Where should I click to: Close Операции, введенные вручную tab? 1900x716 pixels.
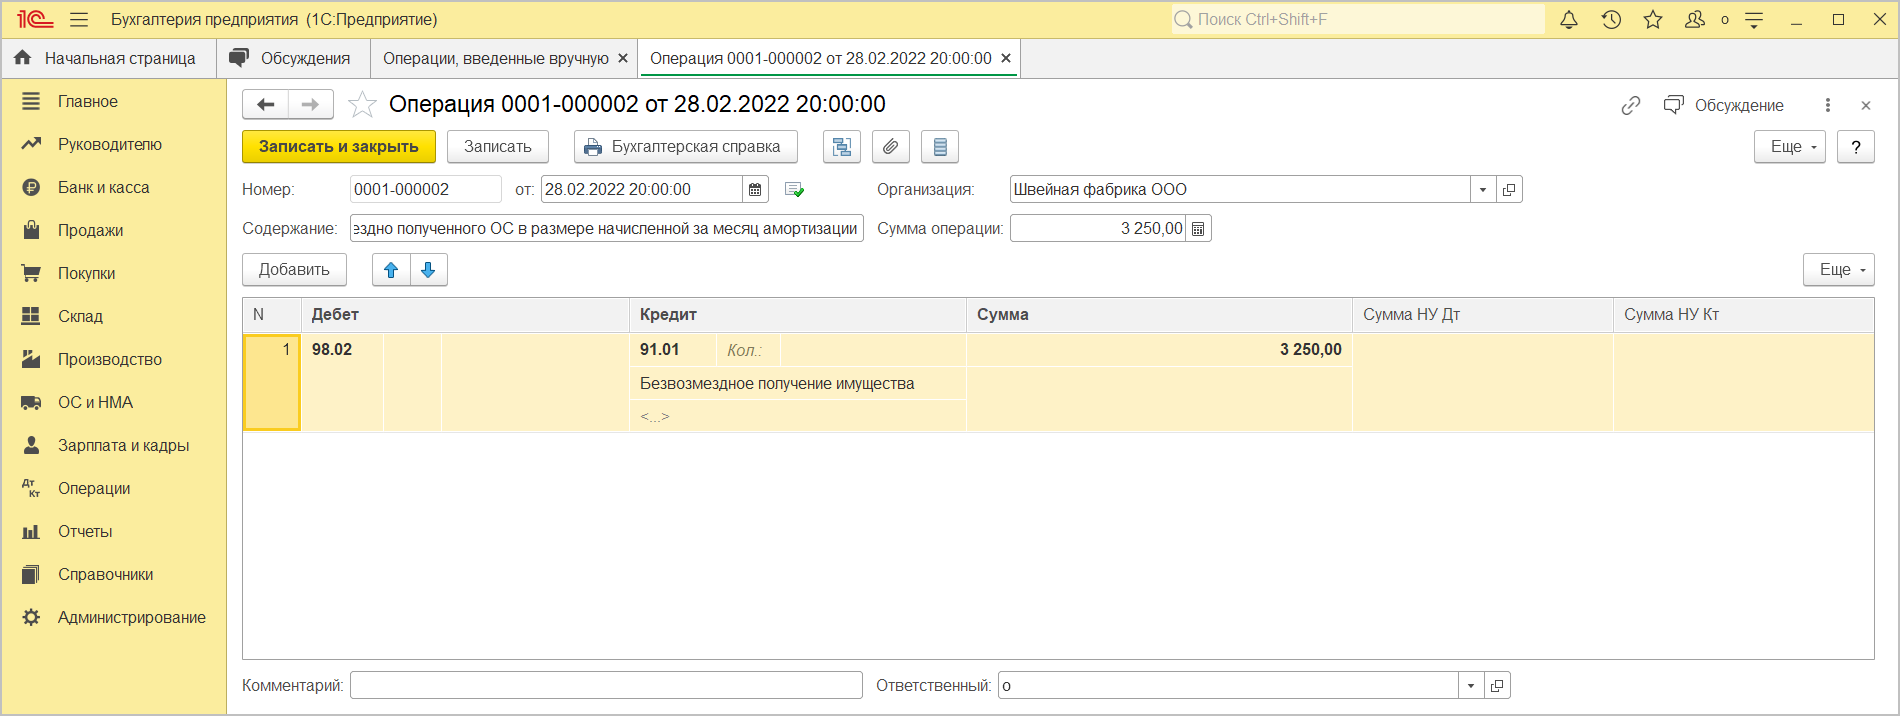[623, 58]
